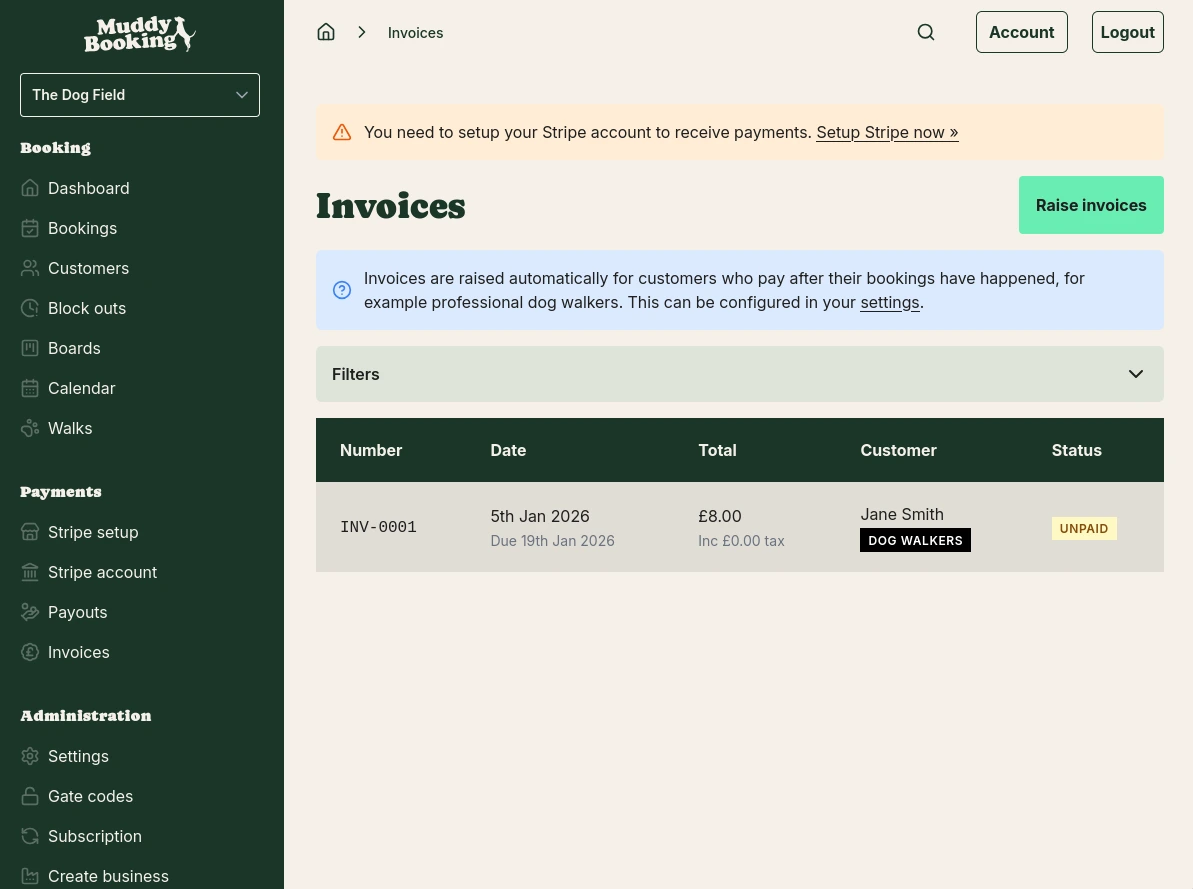Go to the Invoices breadcrumb
1193x889 pixels.
point(415,32)
